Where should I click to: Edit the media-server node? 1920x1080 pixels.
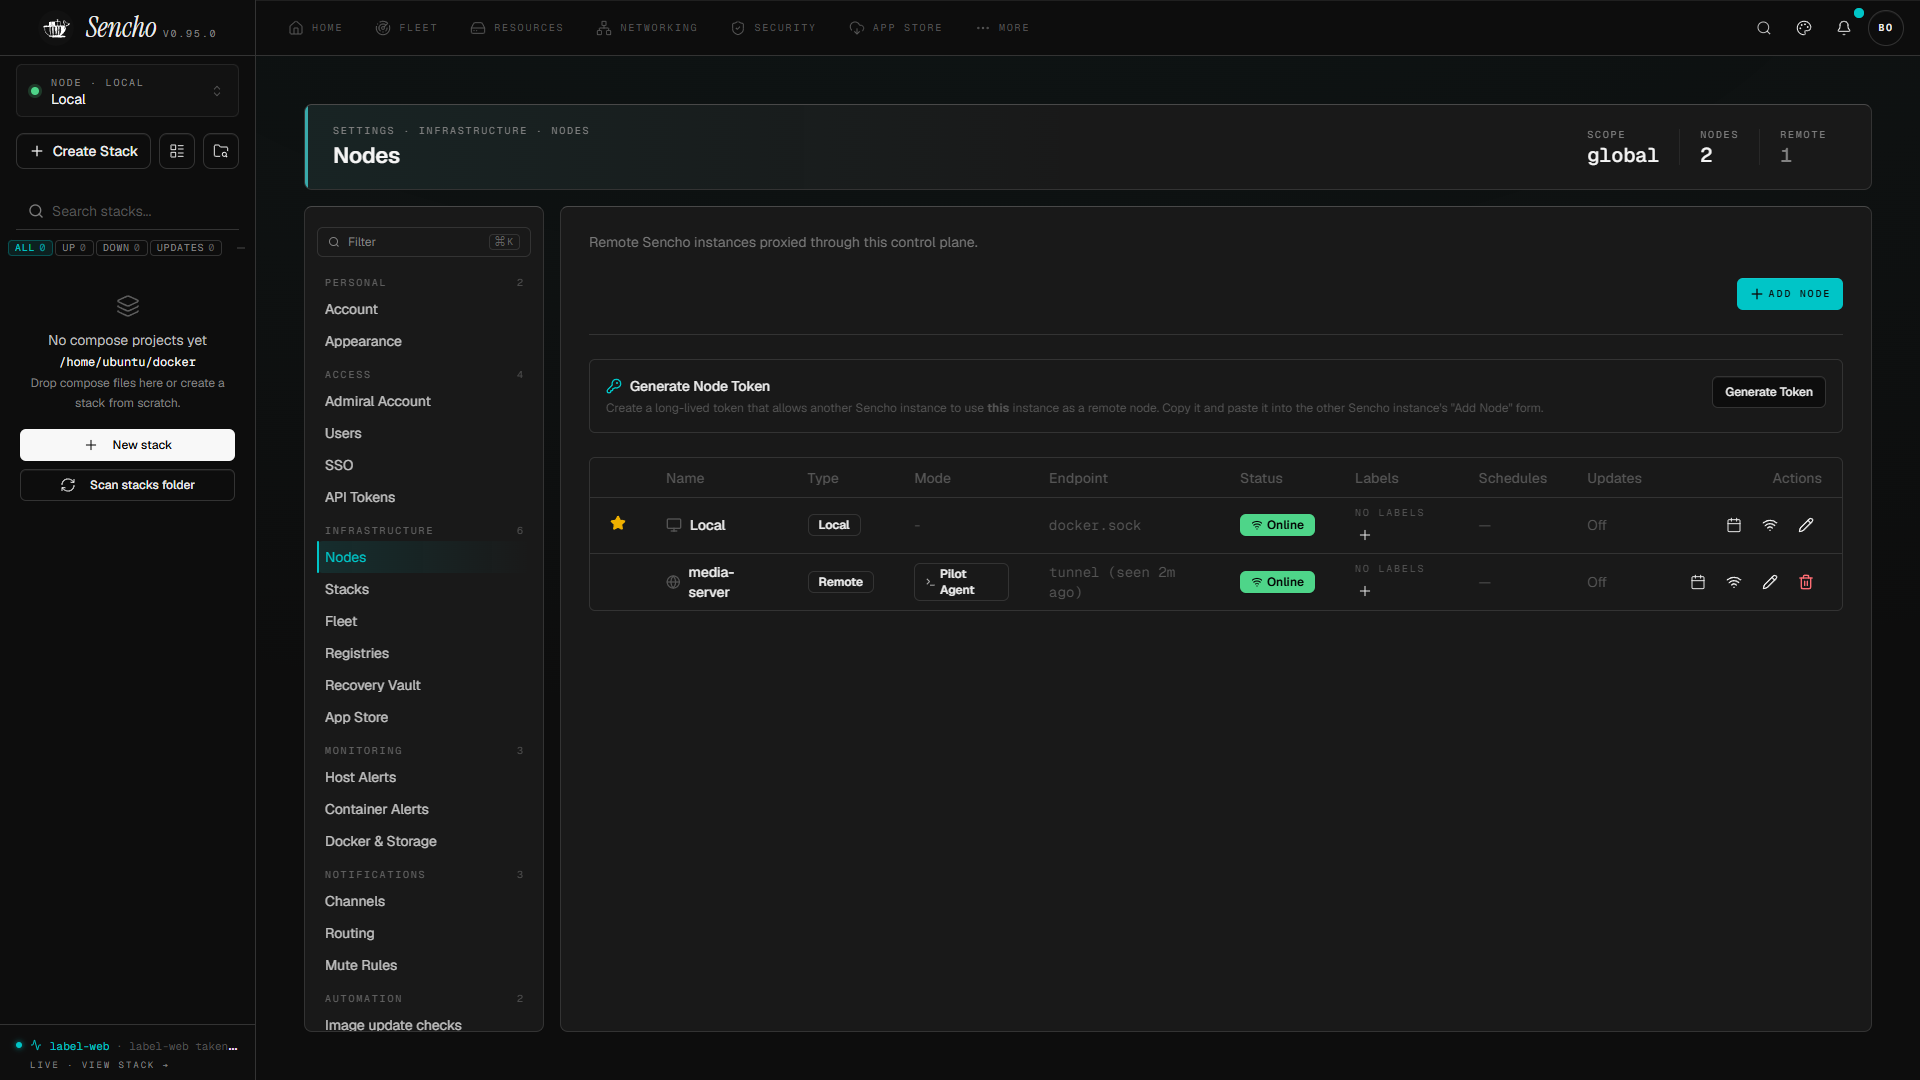click(1770, 582)
